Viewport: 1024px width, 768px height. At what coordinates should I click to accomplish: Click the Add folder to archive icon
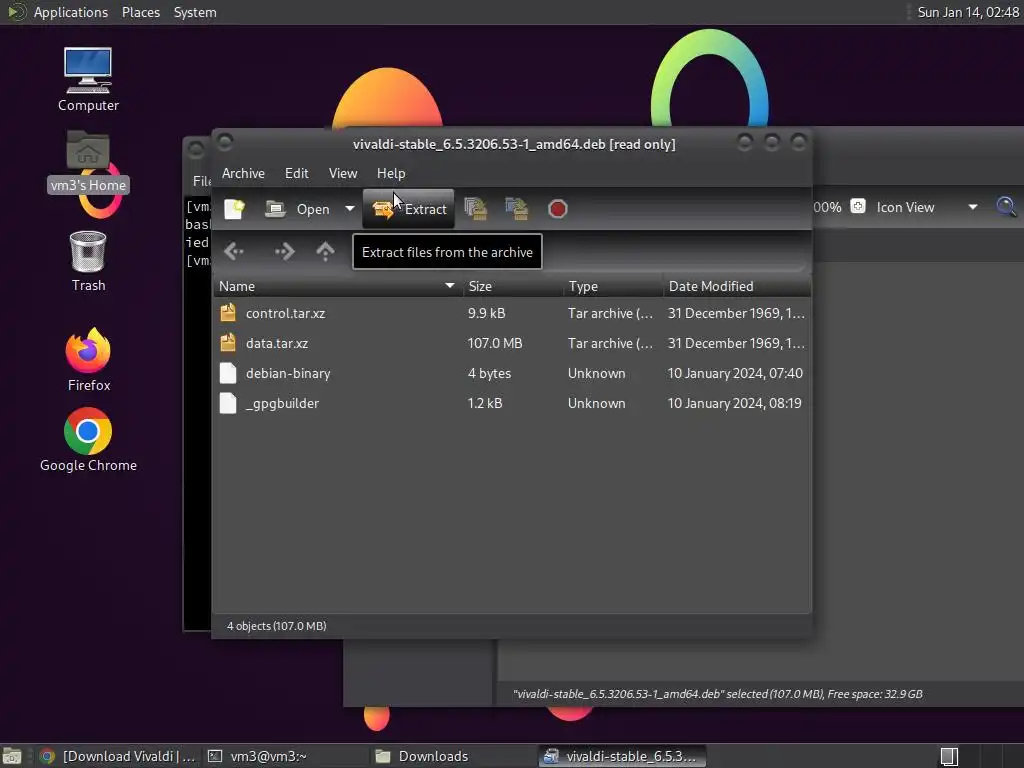[516, 209]
